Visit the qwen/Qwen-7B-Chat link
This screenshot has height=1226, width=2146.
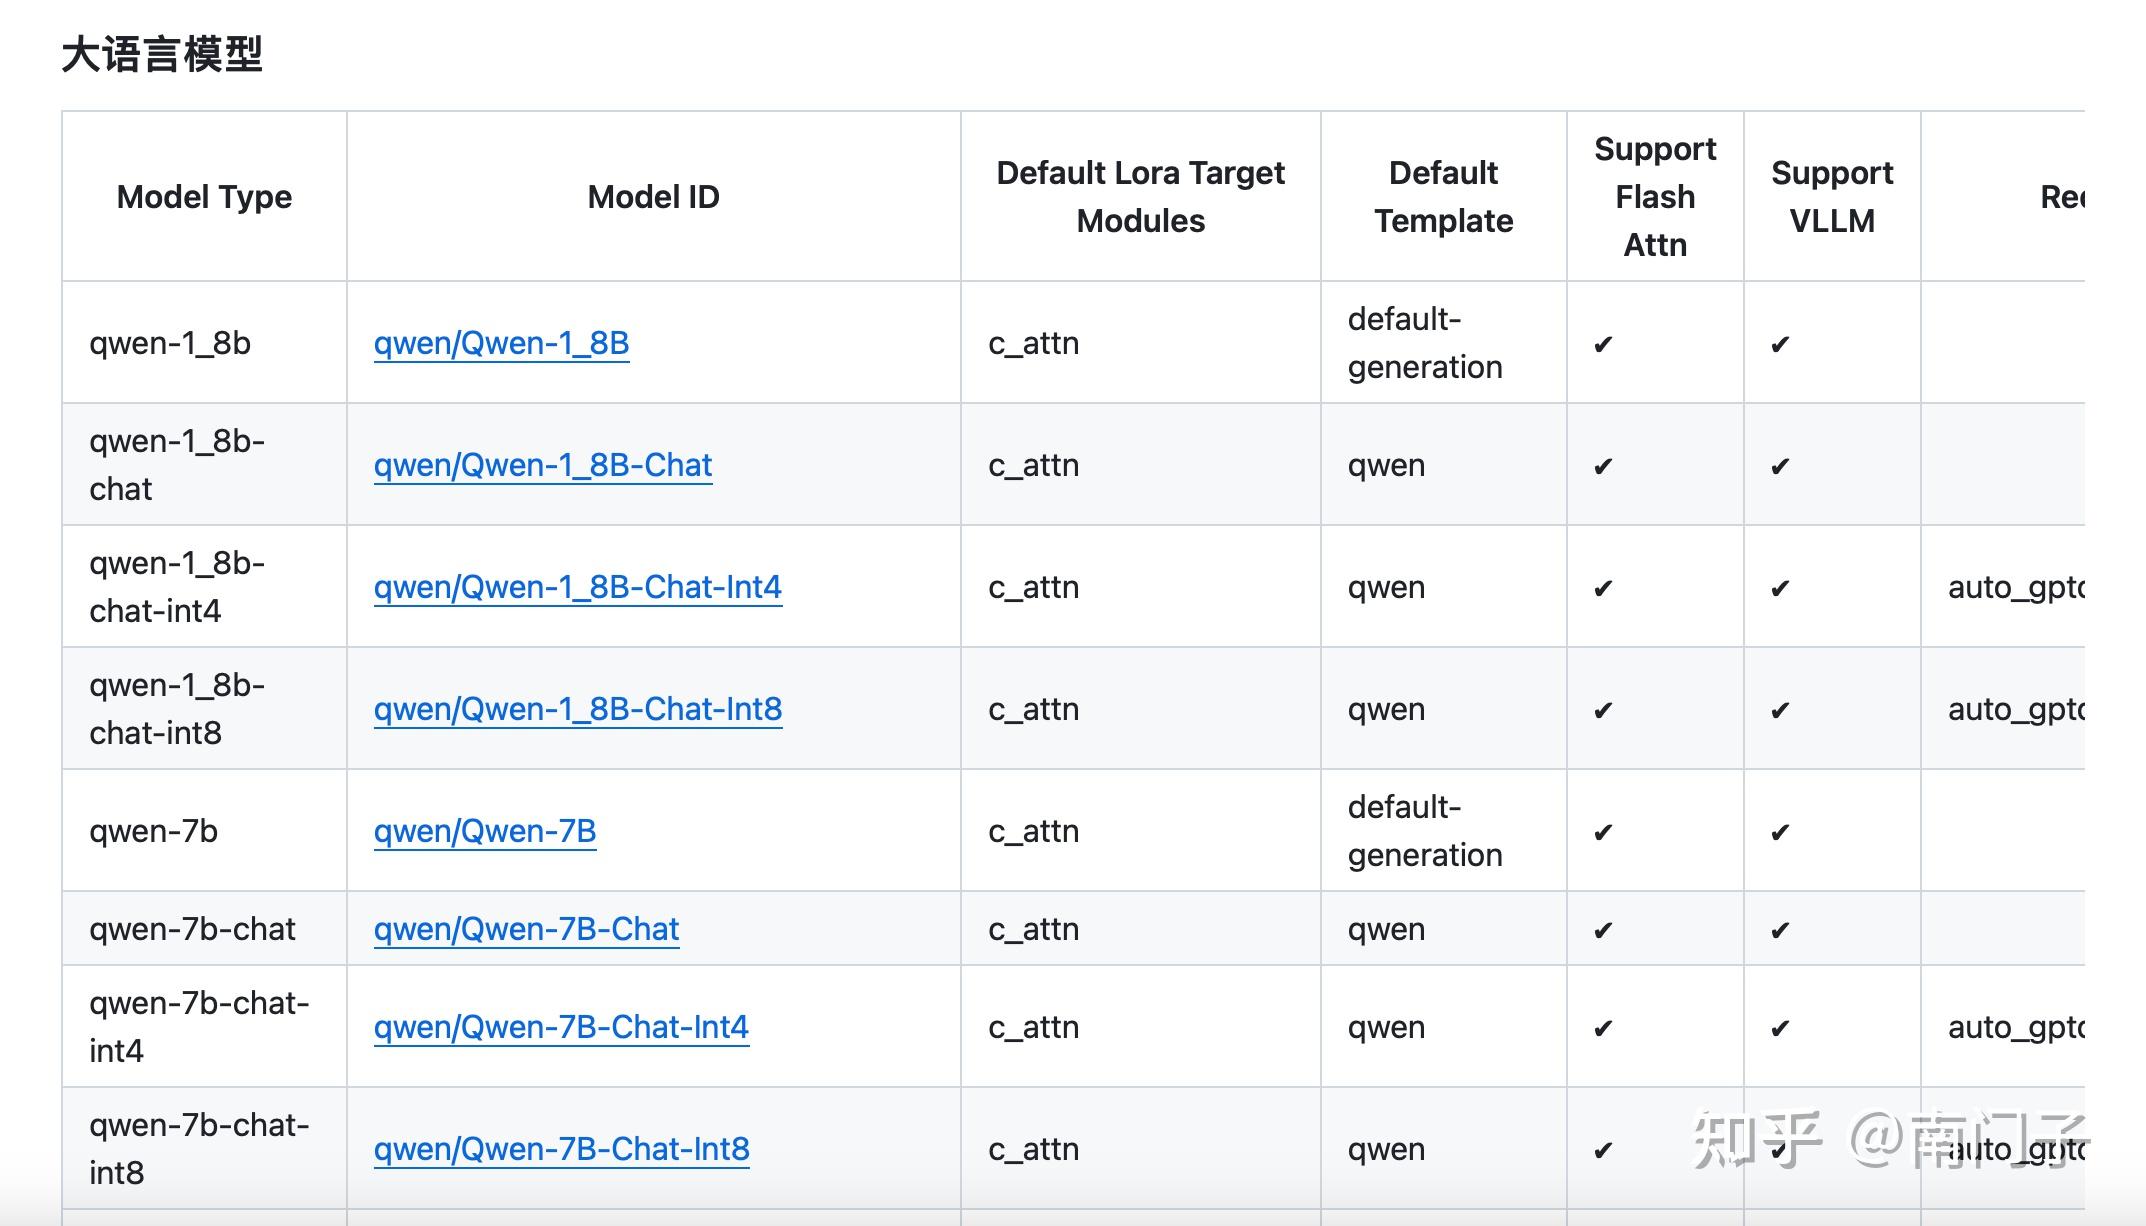click(x=527, y=929)
